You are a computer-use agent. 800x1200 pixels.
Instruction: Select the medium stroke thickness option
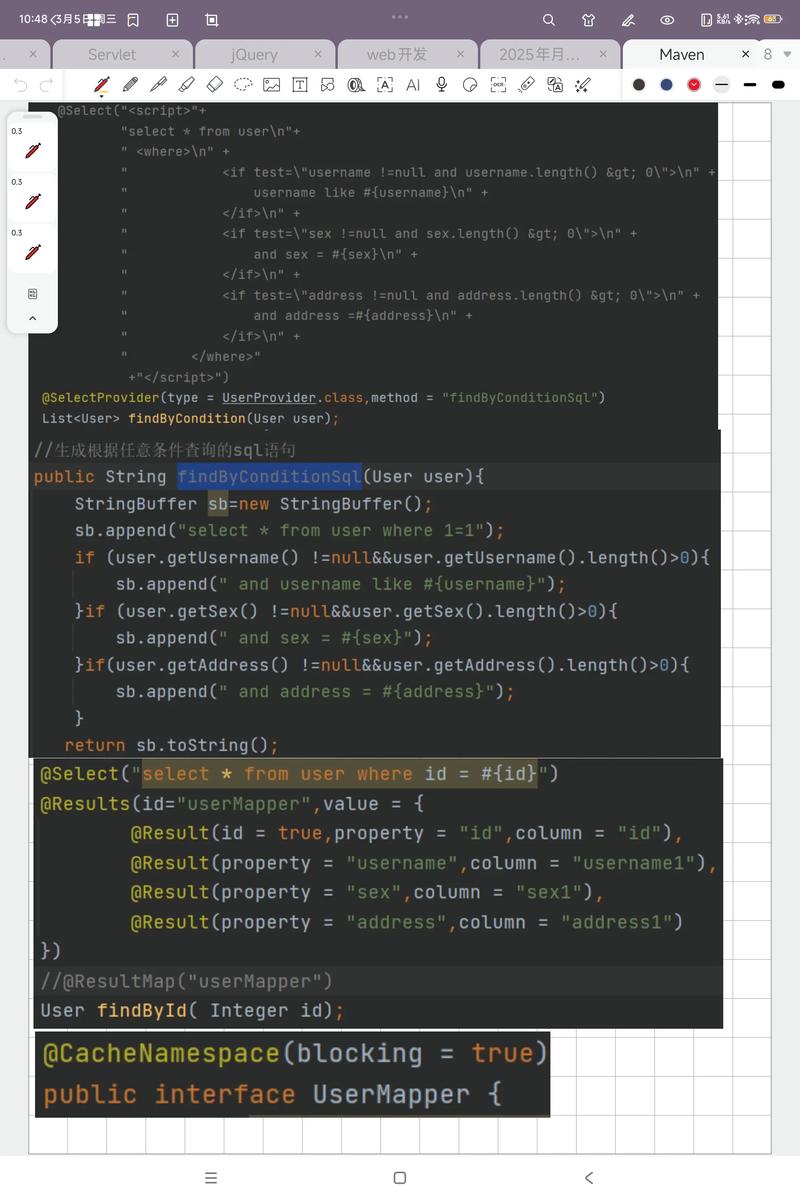point(749,85)
